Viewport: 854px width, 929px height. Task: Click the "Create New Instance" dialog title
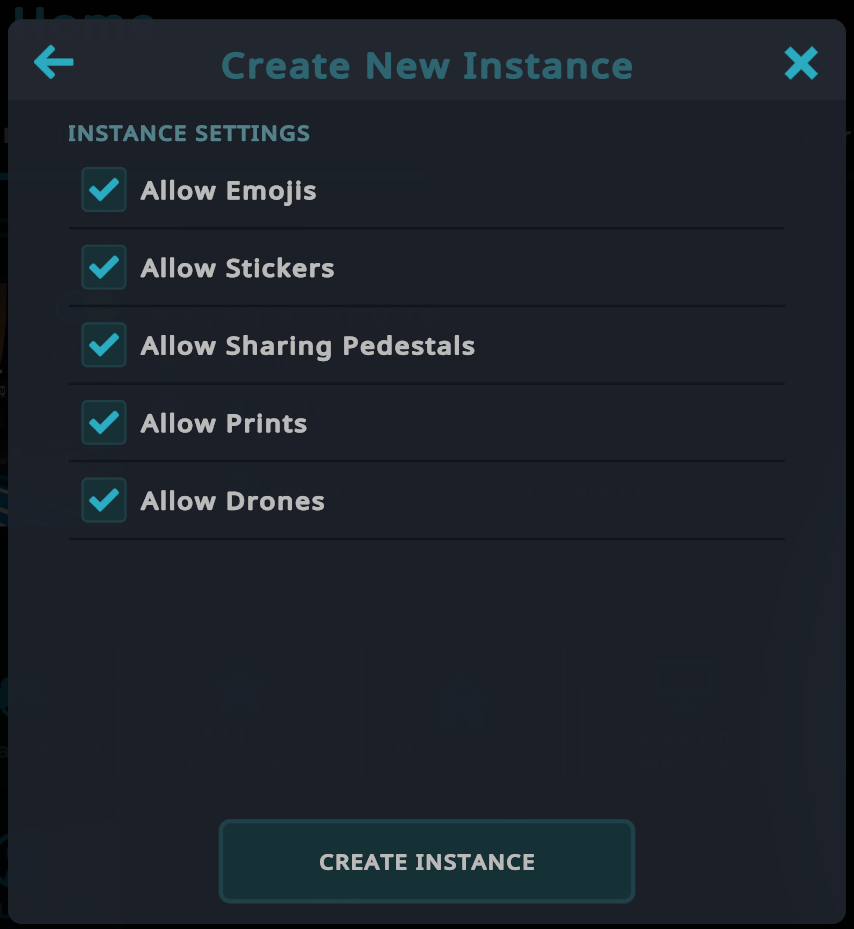(x=427, y=65)
